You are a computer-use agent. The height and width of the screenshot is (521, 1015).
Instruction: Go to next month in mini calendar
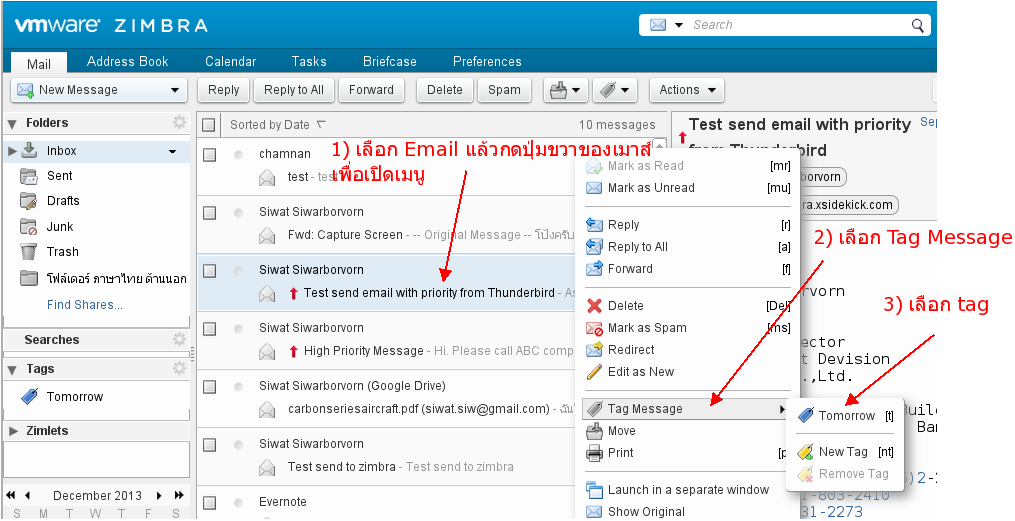click(159, 496)
